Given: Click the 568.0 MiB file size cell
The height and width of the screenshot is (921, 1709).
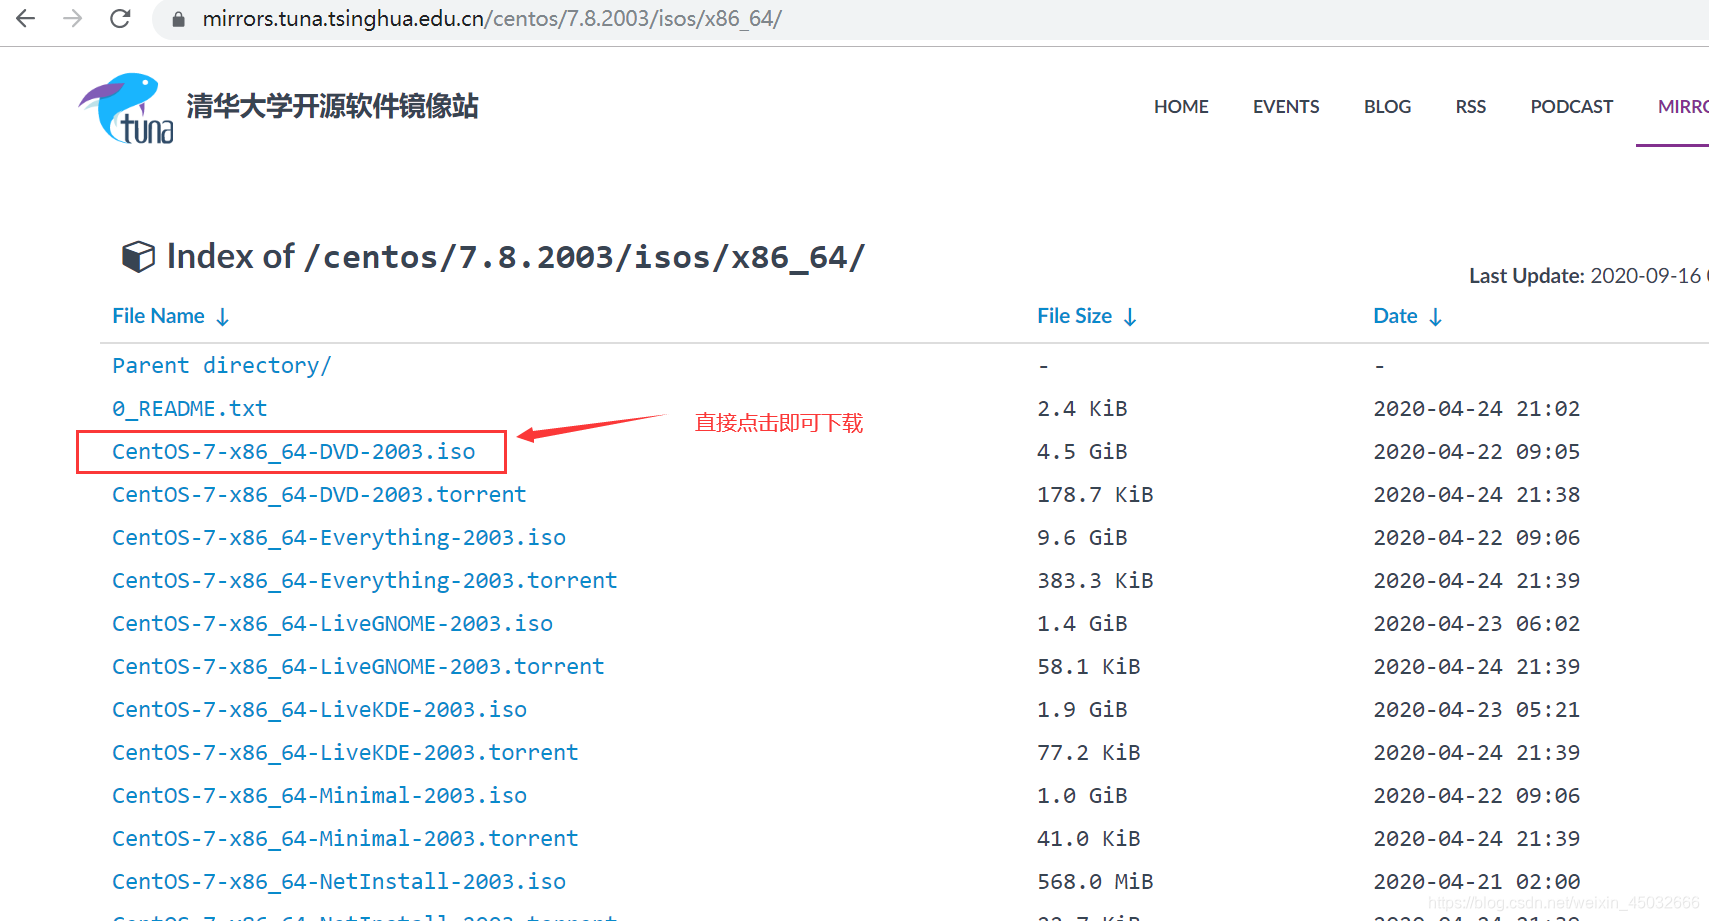Looking at the screenshot, I should (1095, 882).
